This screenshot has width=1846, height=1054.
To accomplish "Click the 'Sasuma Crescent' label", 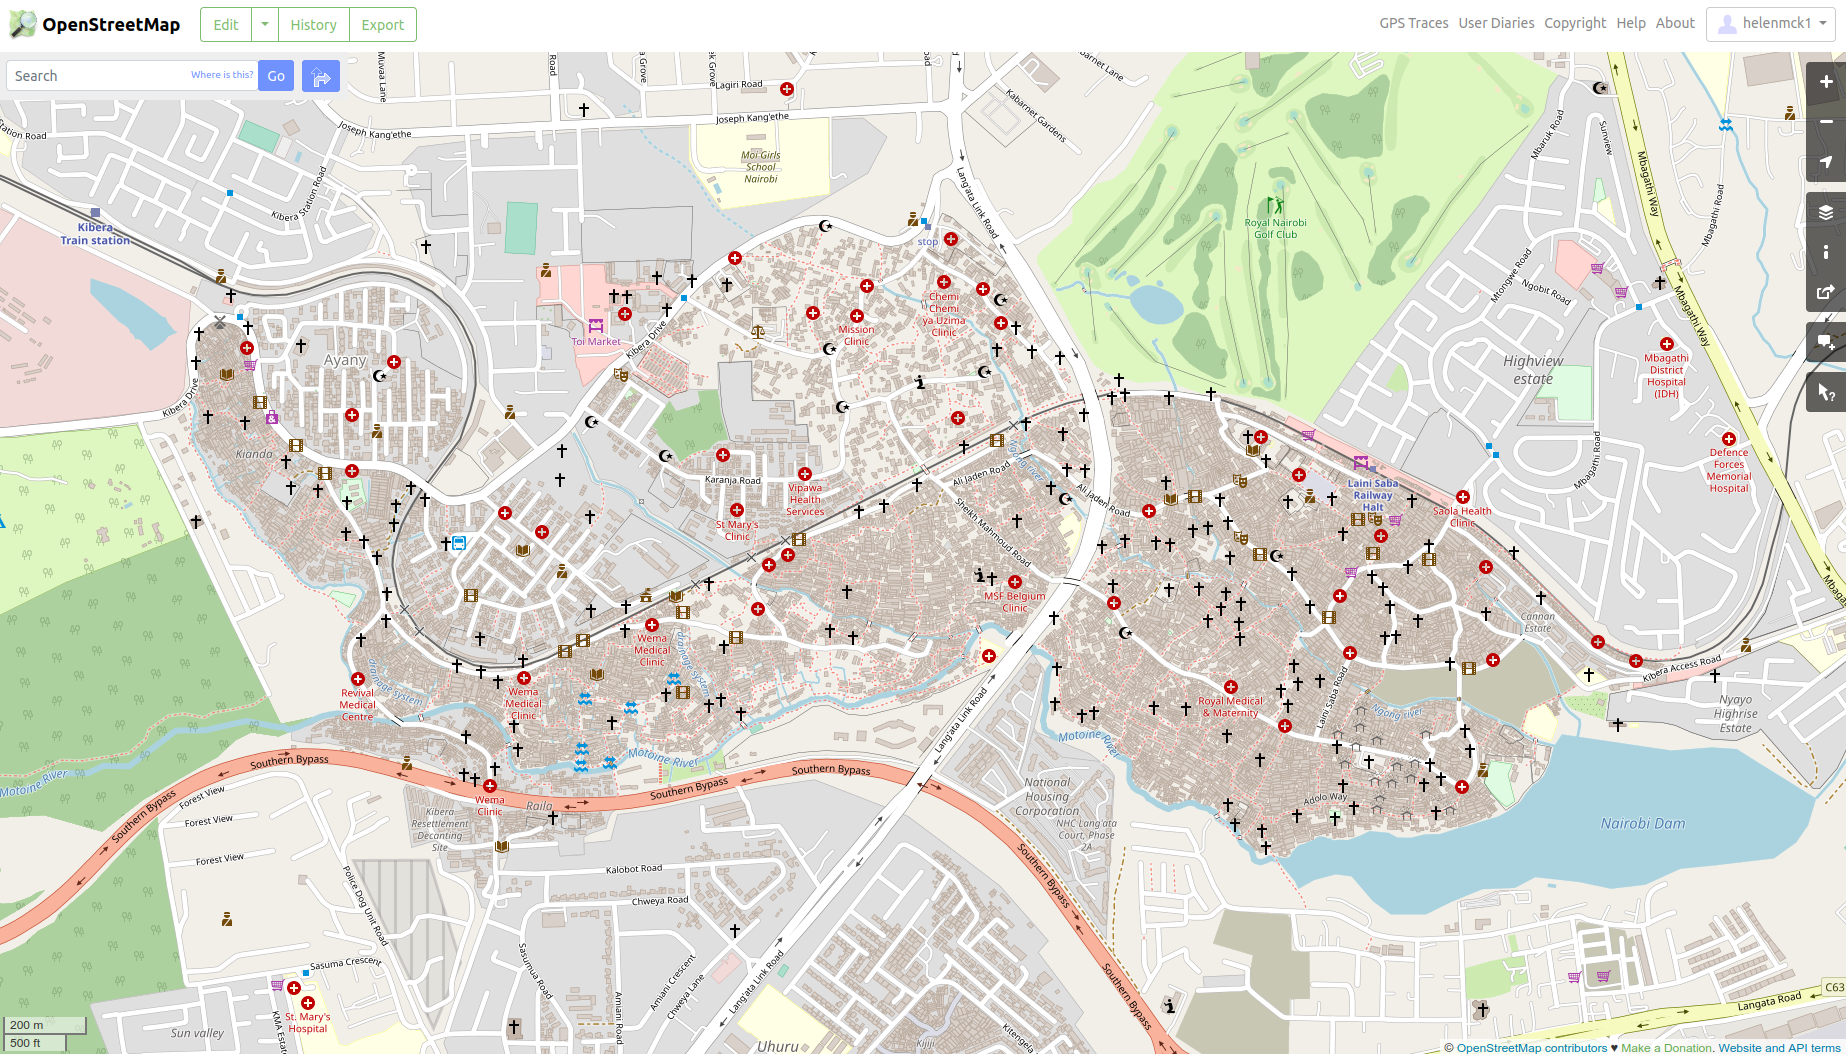I will [346, 963].
